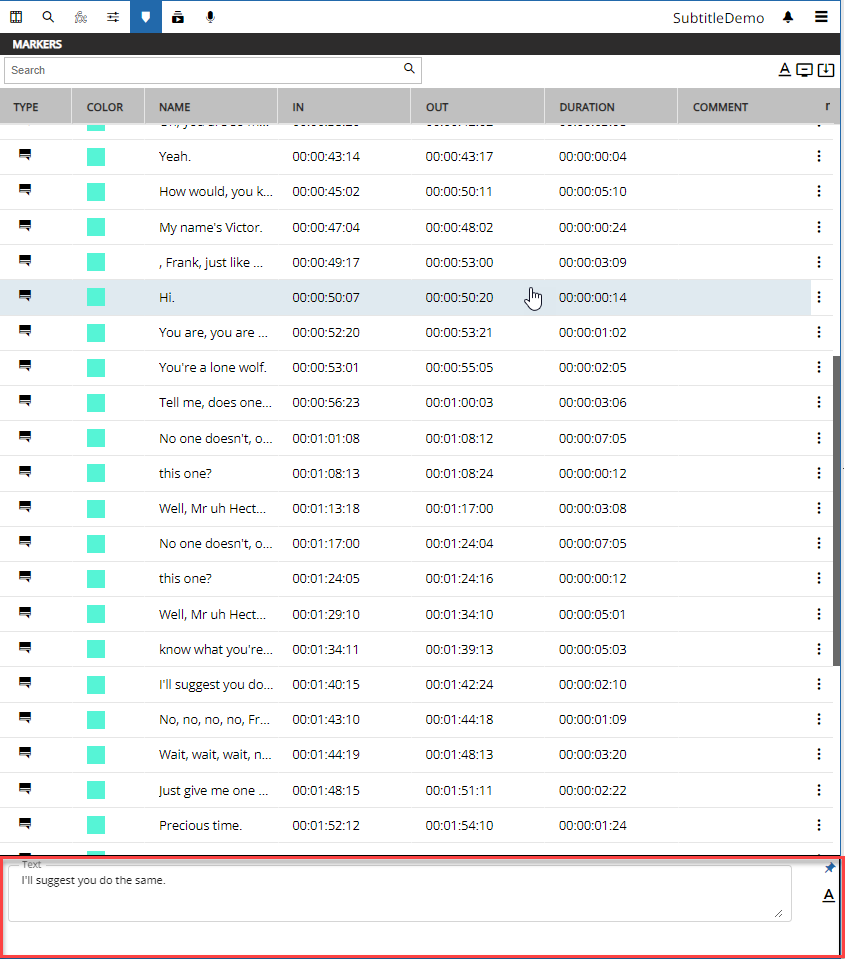This screenshot has height=959, width=845.
Task: Click the subtitle display icon above the table
Action: pos(805,70)
